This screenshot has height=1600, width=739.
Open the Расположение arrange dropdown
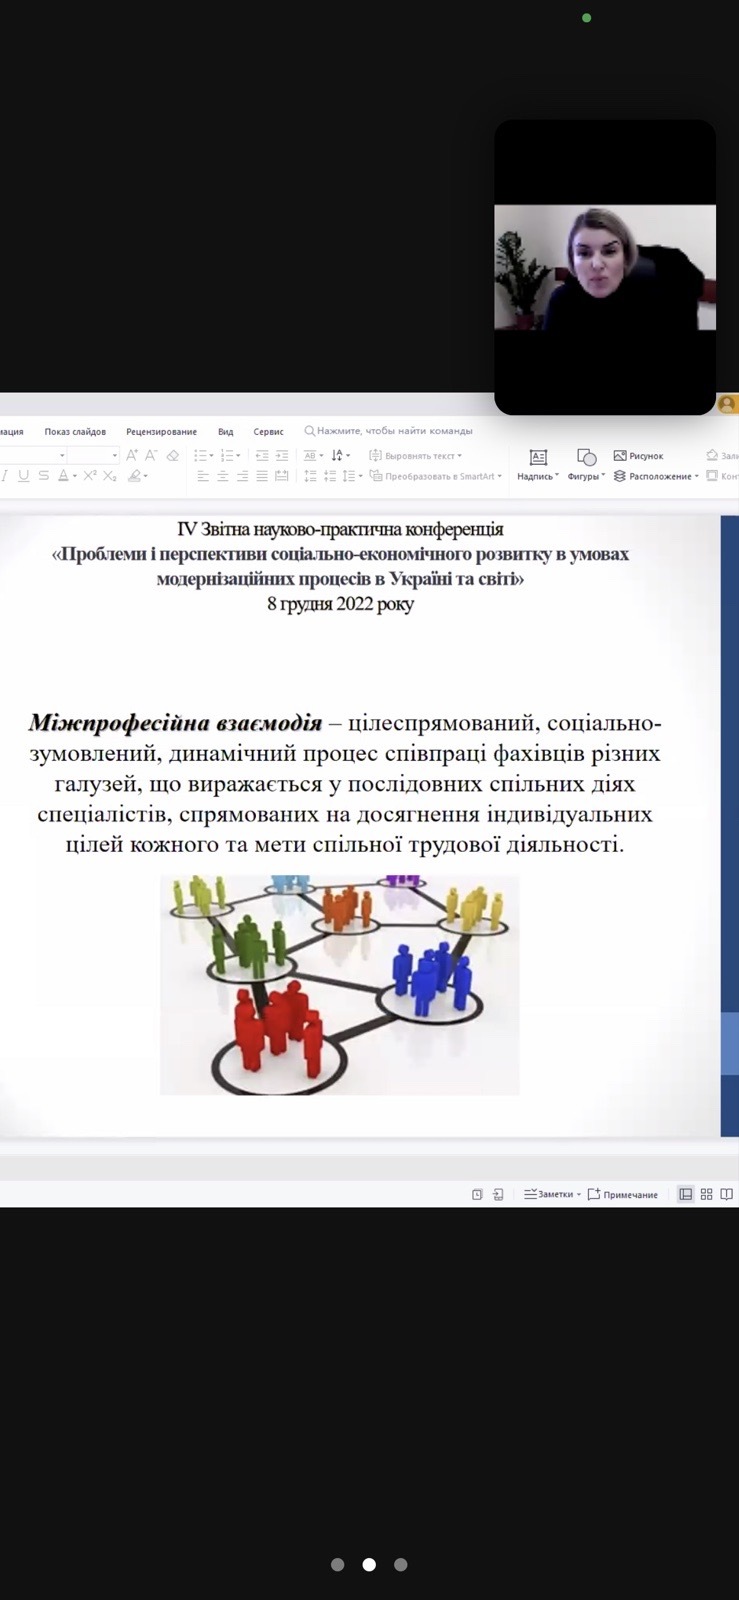[656, 476]
